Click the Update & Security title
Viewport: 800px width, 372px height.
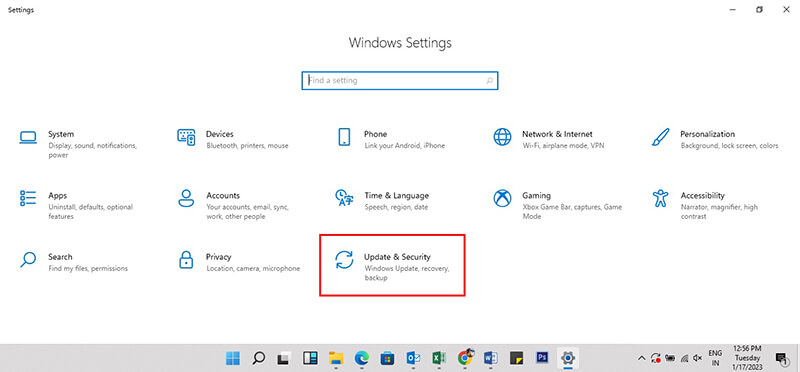click(397, 257)
